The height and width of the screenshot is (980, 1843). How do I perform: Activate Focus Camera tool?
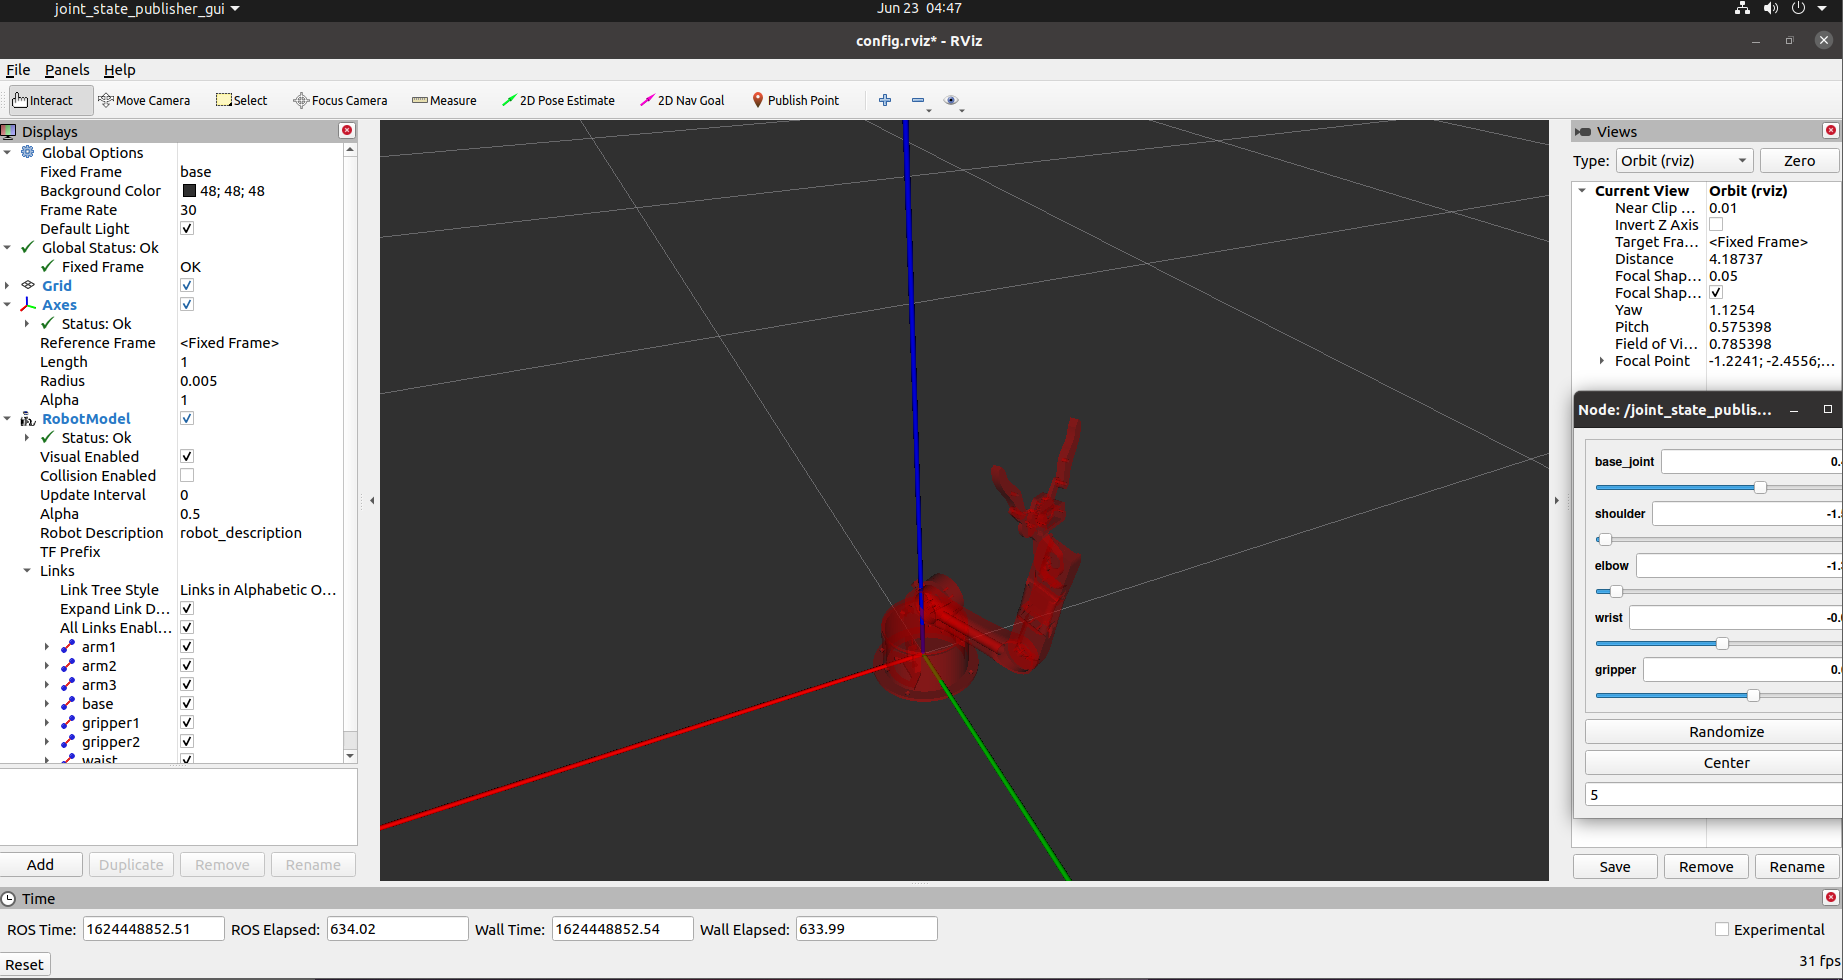(340, 100)
